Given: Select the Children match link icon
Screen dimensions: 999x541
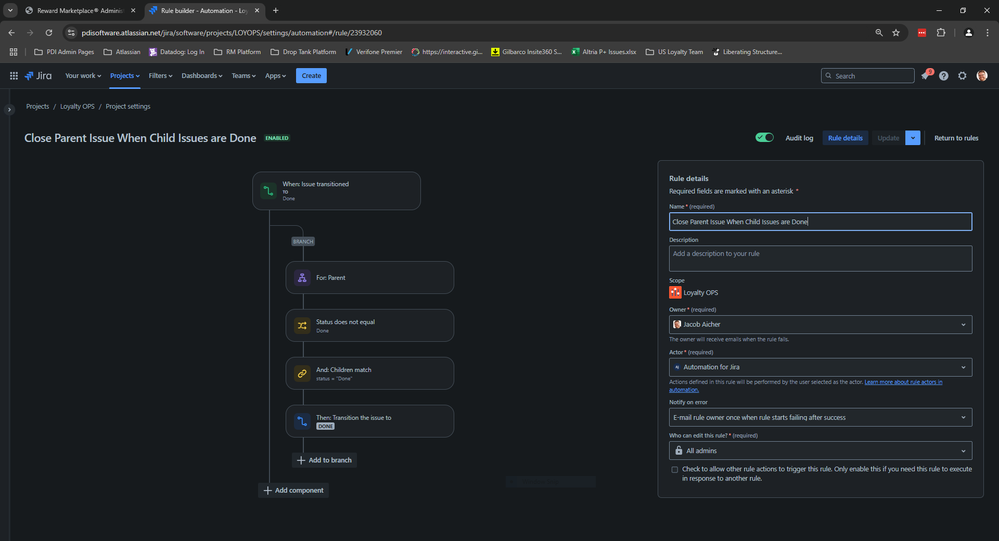Looking at the screenshot, I should click(302, 373).
